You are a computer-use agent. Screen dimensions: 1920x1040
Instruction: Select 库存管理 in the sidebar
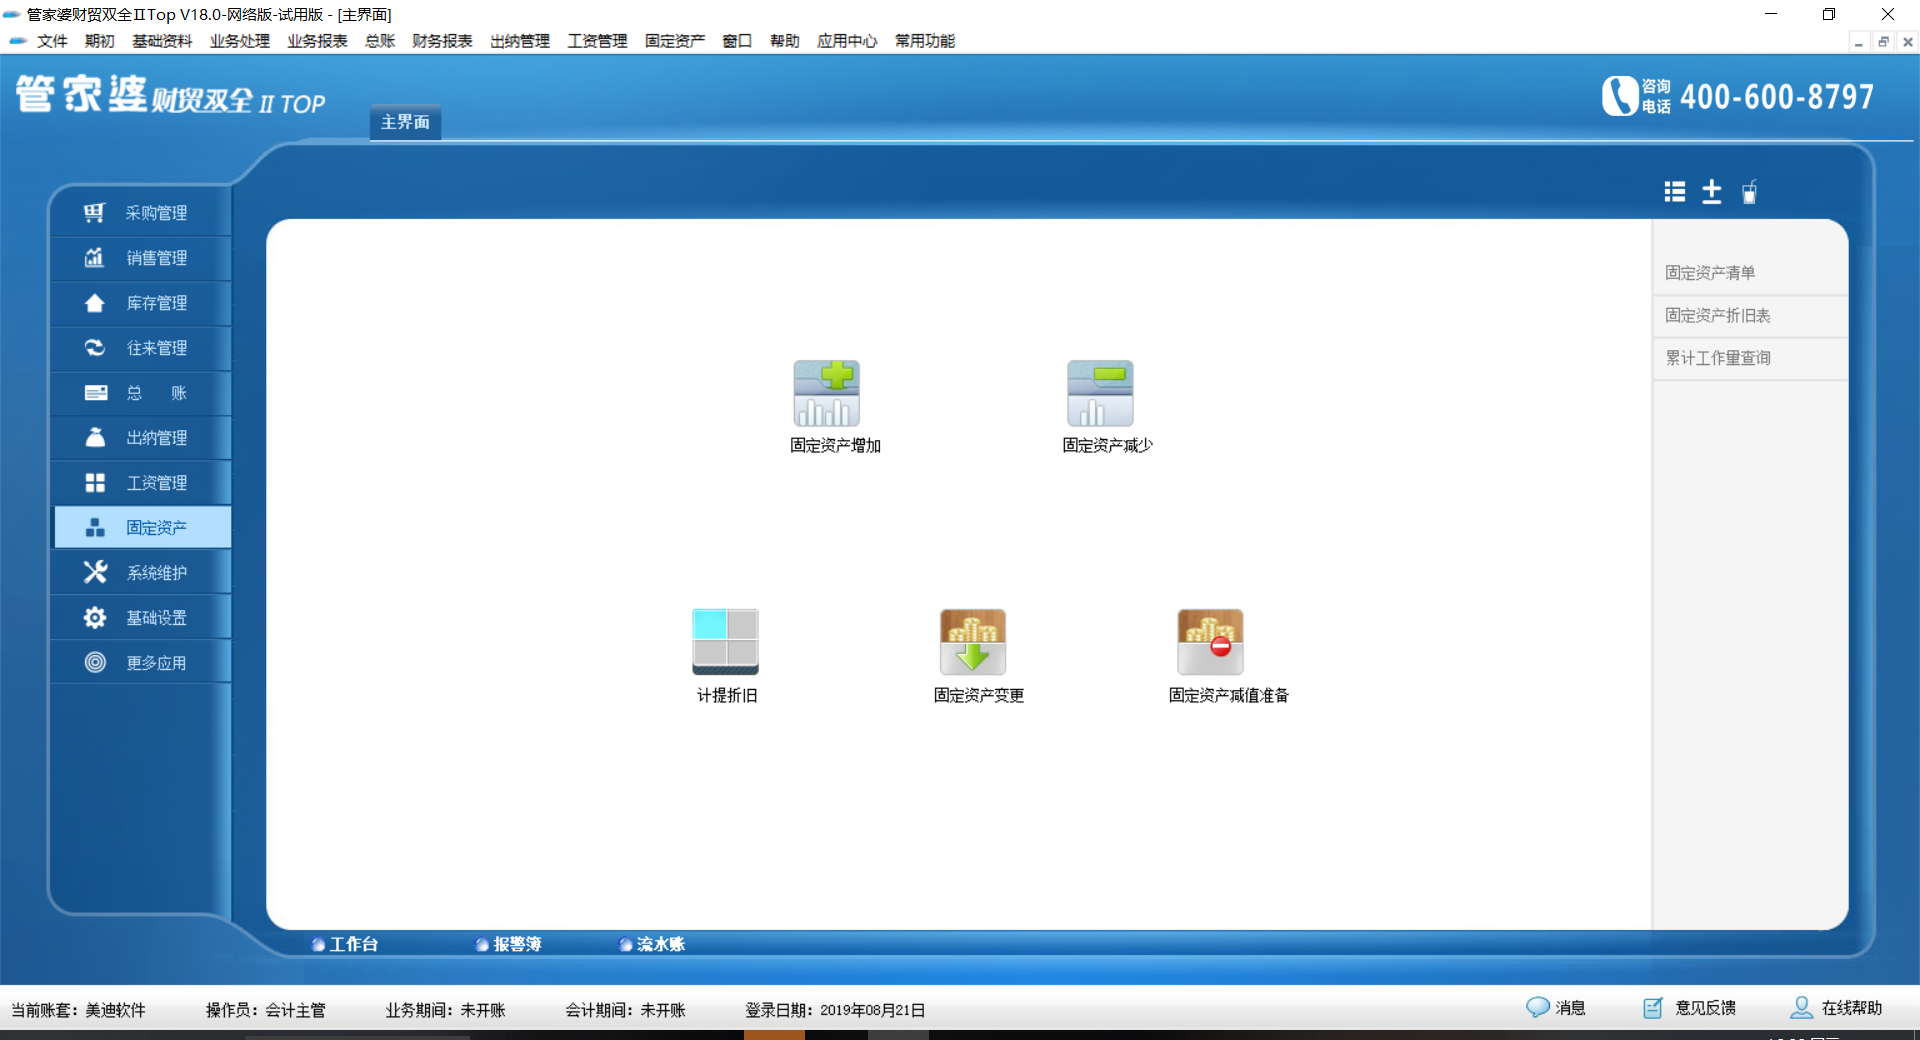(x=141, y=303)
